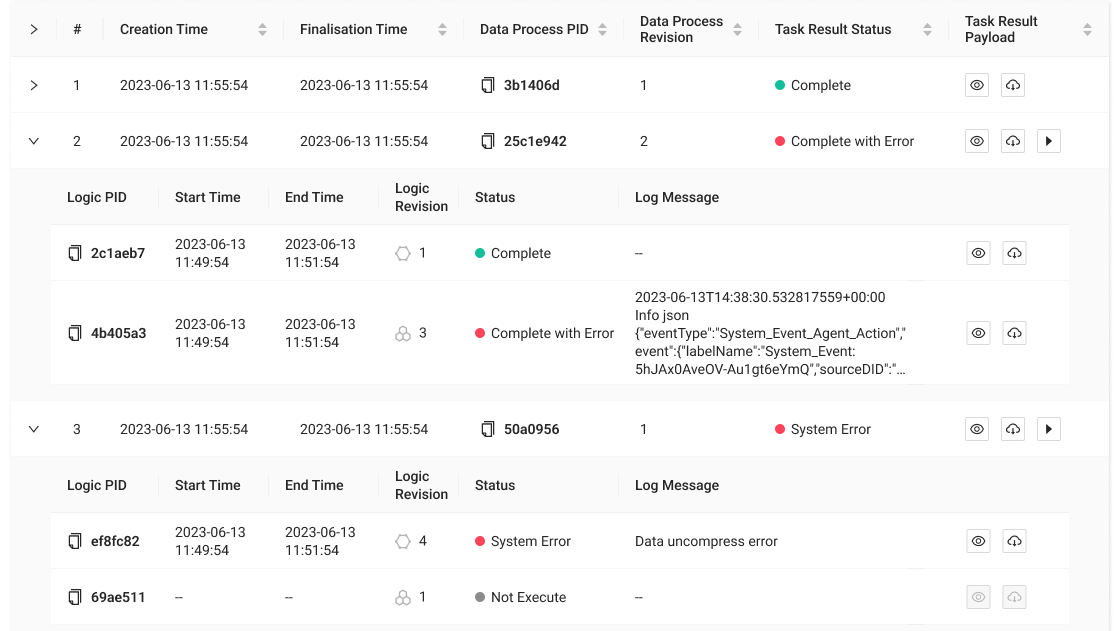Copy the Logic PID 4b405a3
The image size is (1114, 631).
(75, 334)
